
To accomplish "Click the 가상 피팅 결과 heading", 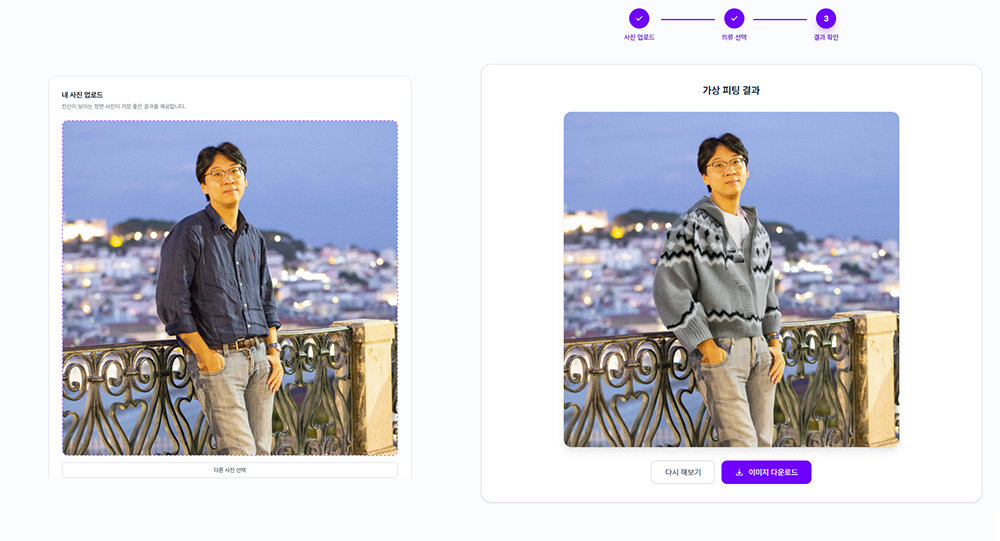I will coord(731,90).
